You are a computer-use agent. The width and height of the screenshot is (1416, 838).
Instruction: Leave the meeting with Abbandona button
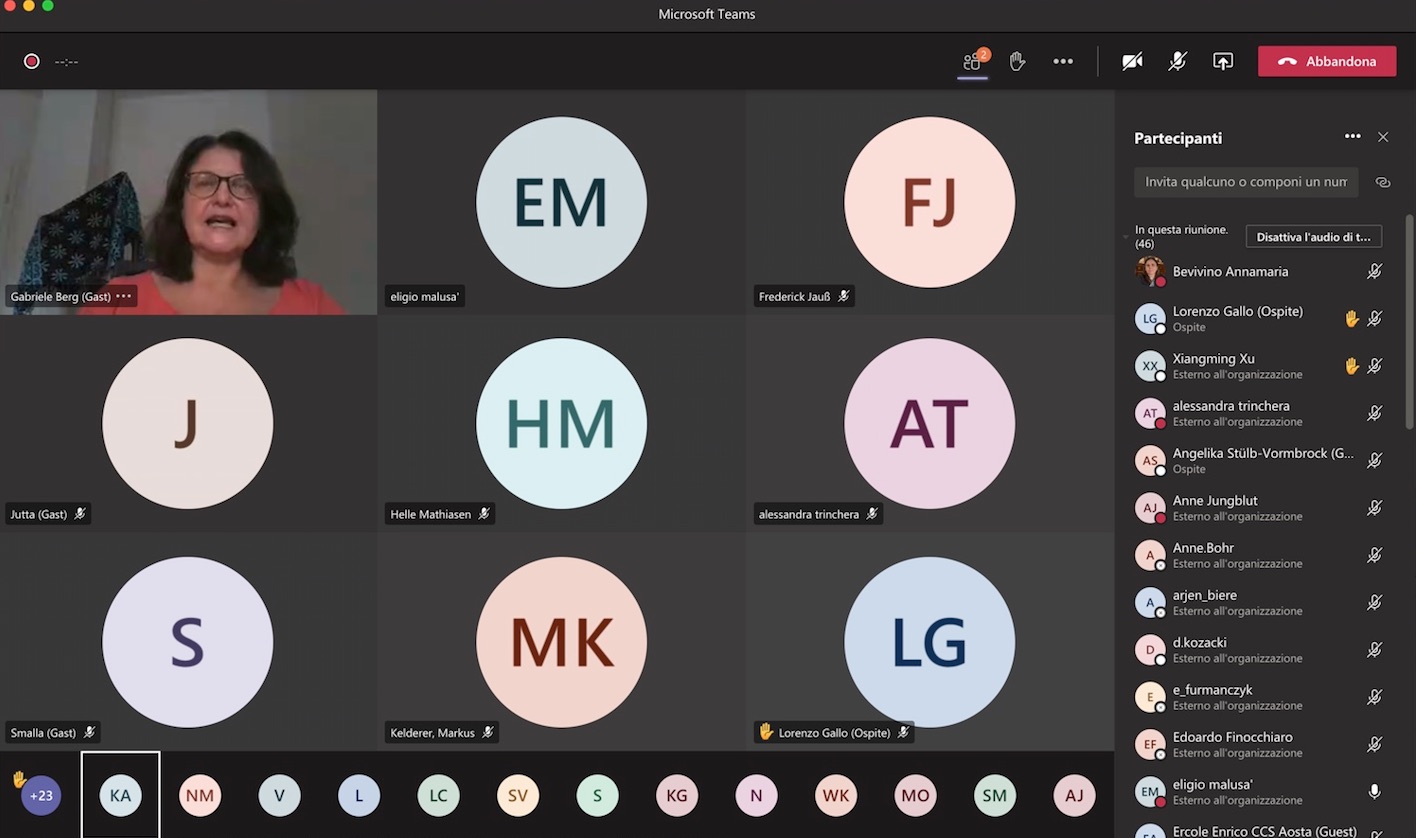[x=1327, y=61]
